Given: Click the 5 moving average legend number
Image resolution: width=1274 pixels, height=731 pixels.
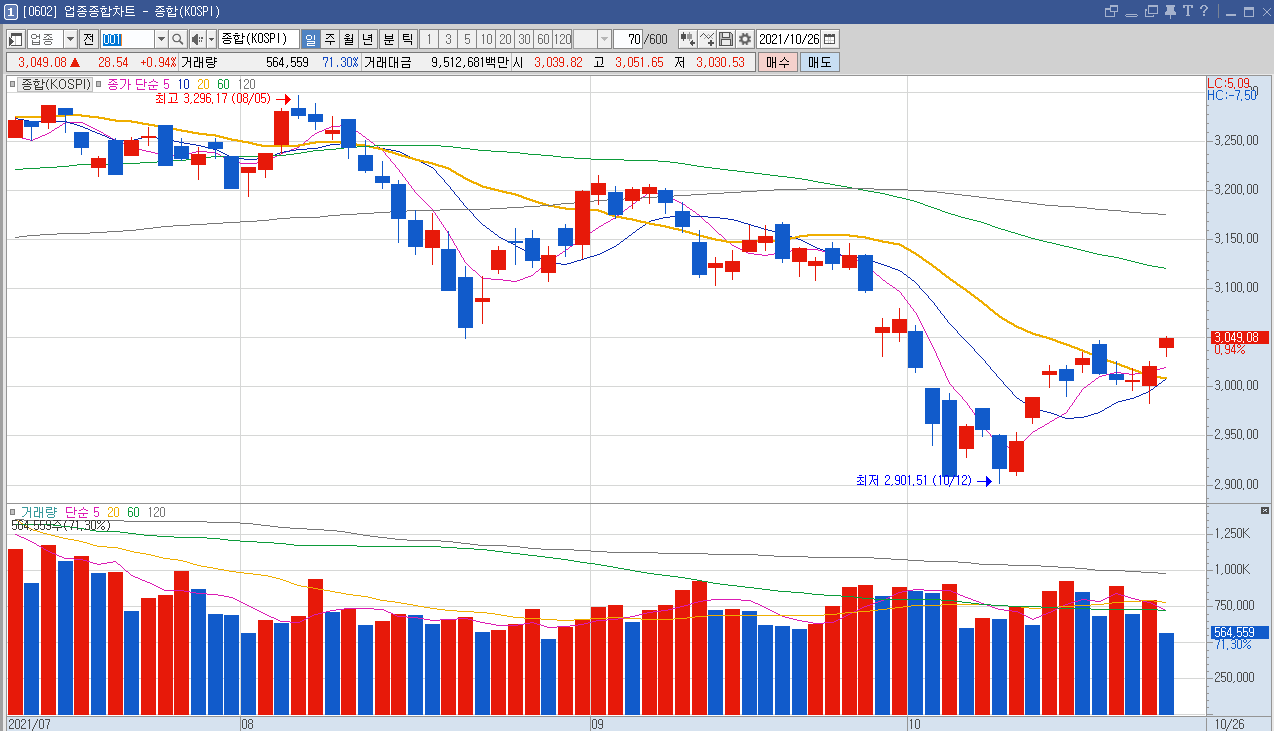Looking at the screenshot, I should 166,84.
